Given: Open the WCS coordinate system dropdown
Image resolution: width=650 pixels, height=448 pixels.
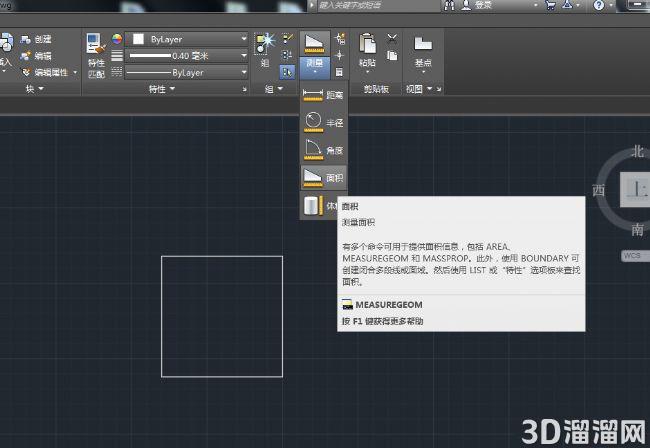Looking at the screenshot, I should 635,256.
